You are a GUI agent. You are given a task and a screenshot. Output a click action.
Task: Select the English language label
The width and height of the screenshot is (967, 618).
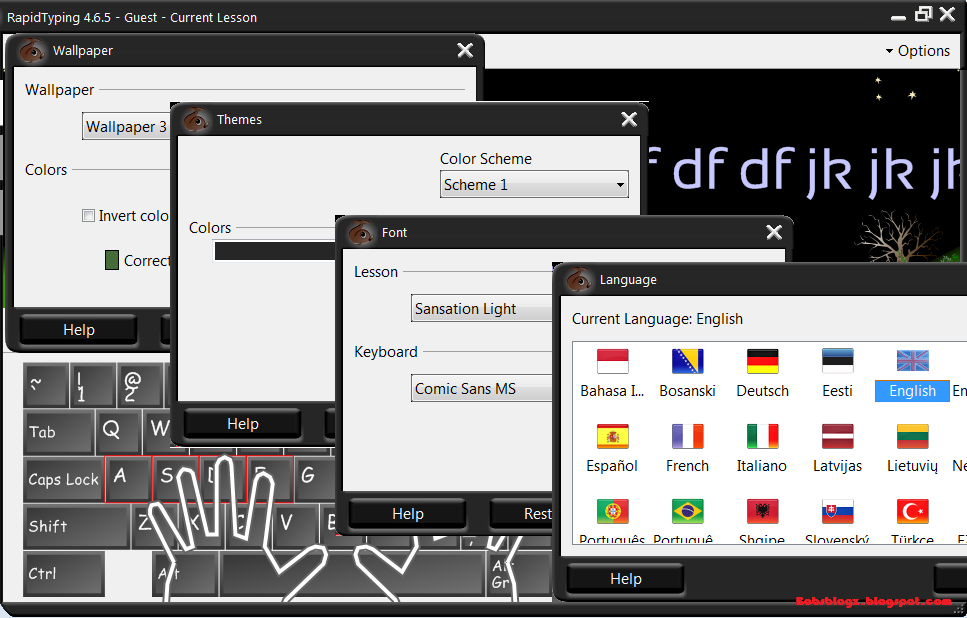point(912,391)
